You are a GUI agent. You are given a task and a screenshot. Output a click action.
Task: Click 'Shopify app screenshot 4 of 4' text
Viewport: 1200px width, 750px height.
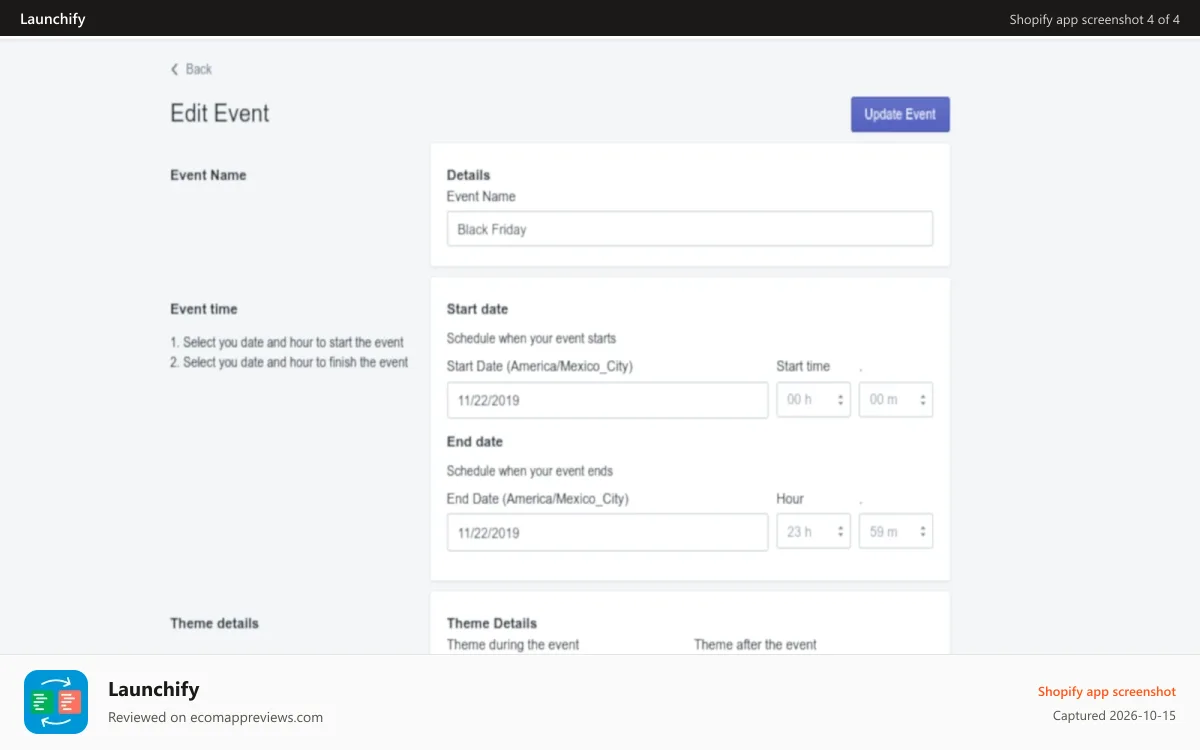(1094, 19)
